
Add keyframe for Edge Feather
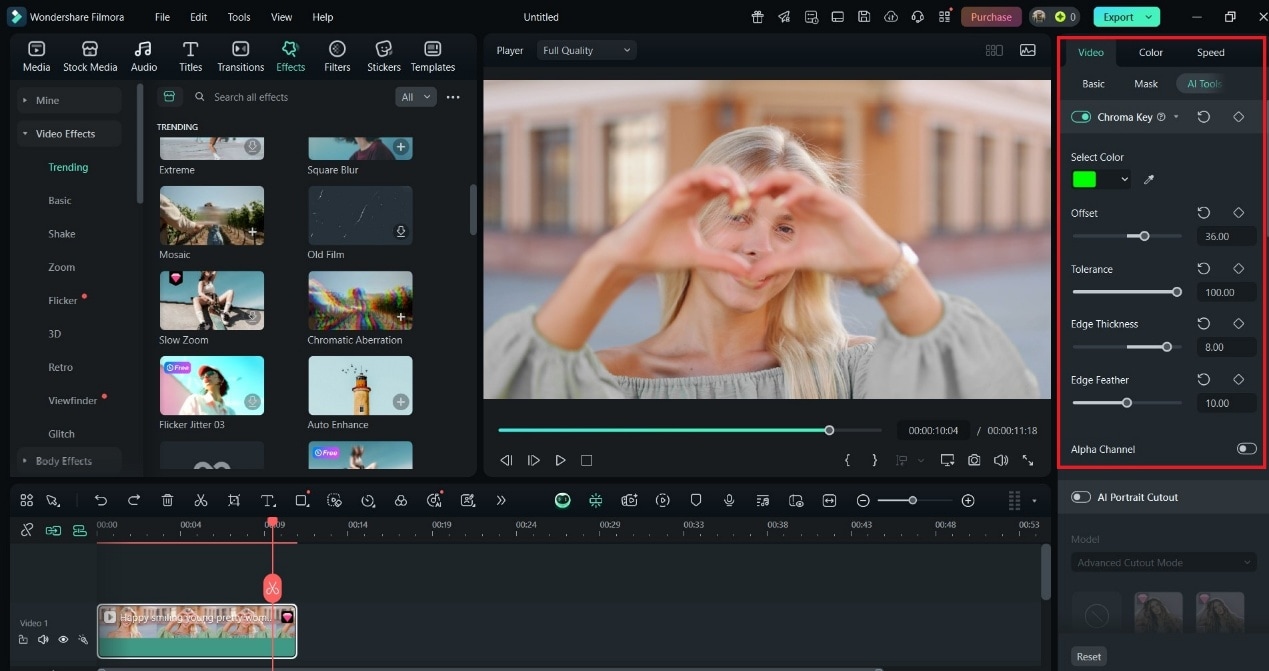(1238, 380)
